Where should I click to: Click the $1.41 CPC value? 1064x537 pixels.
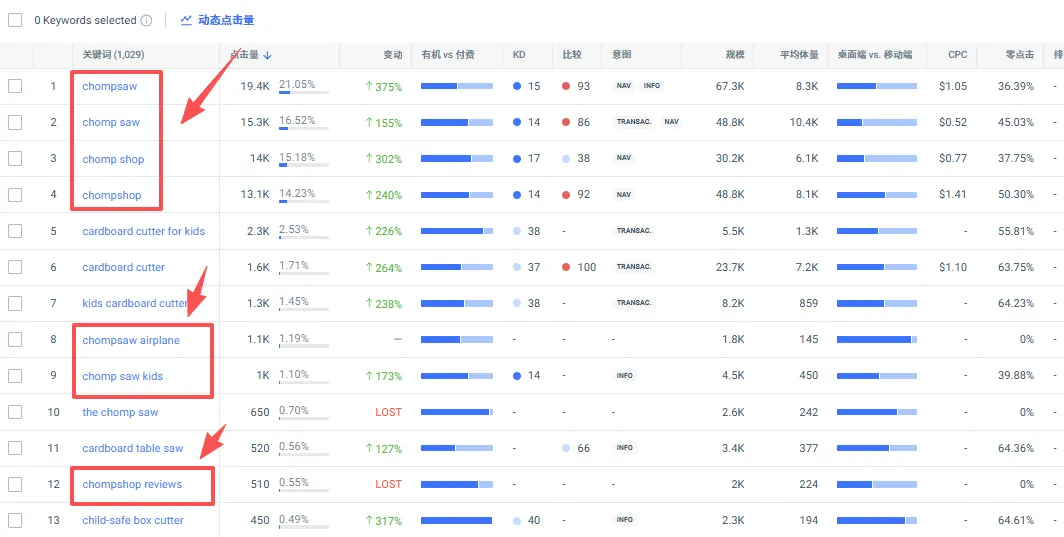pos(953,195)
